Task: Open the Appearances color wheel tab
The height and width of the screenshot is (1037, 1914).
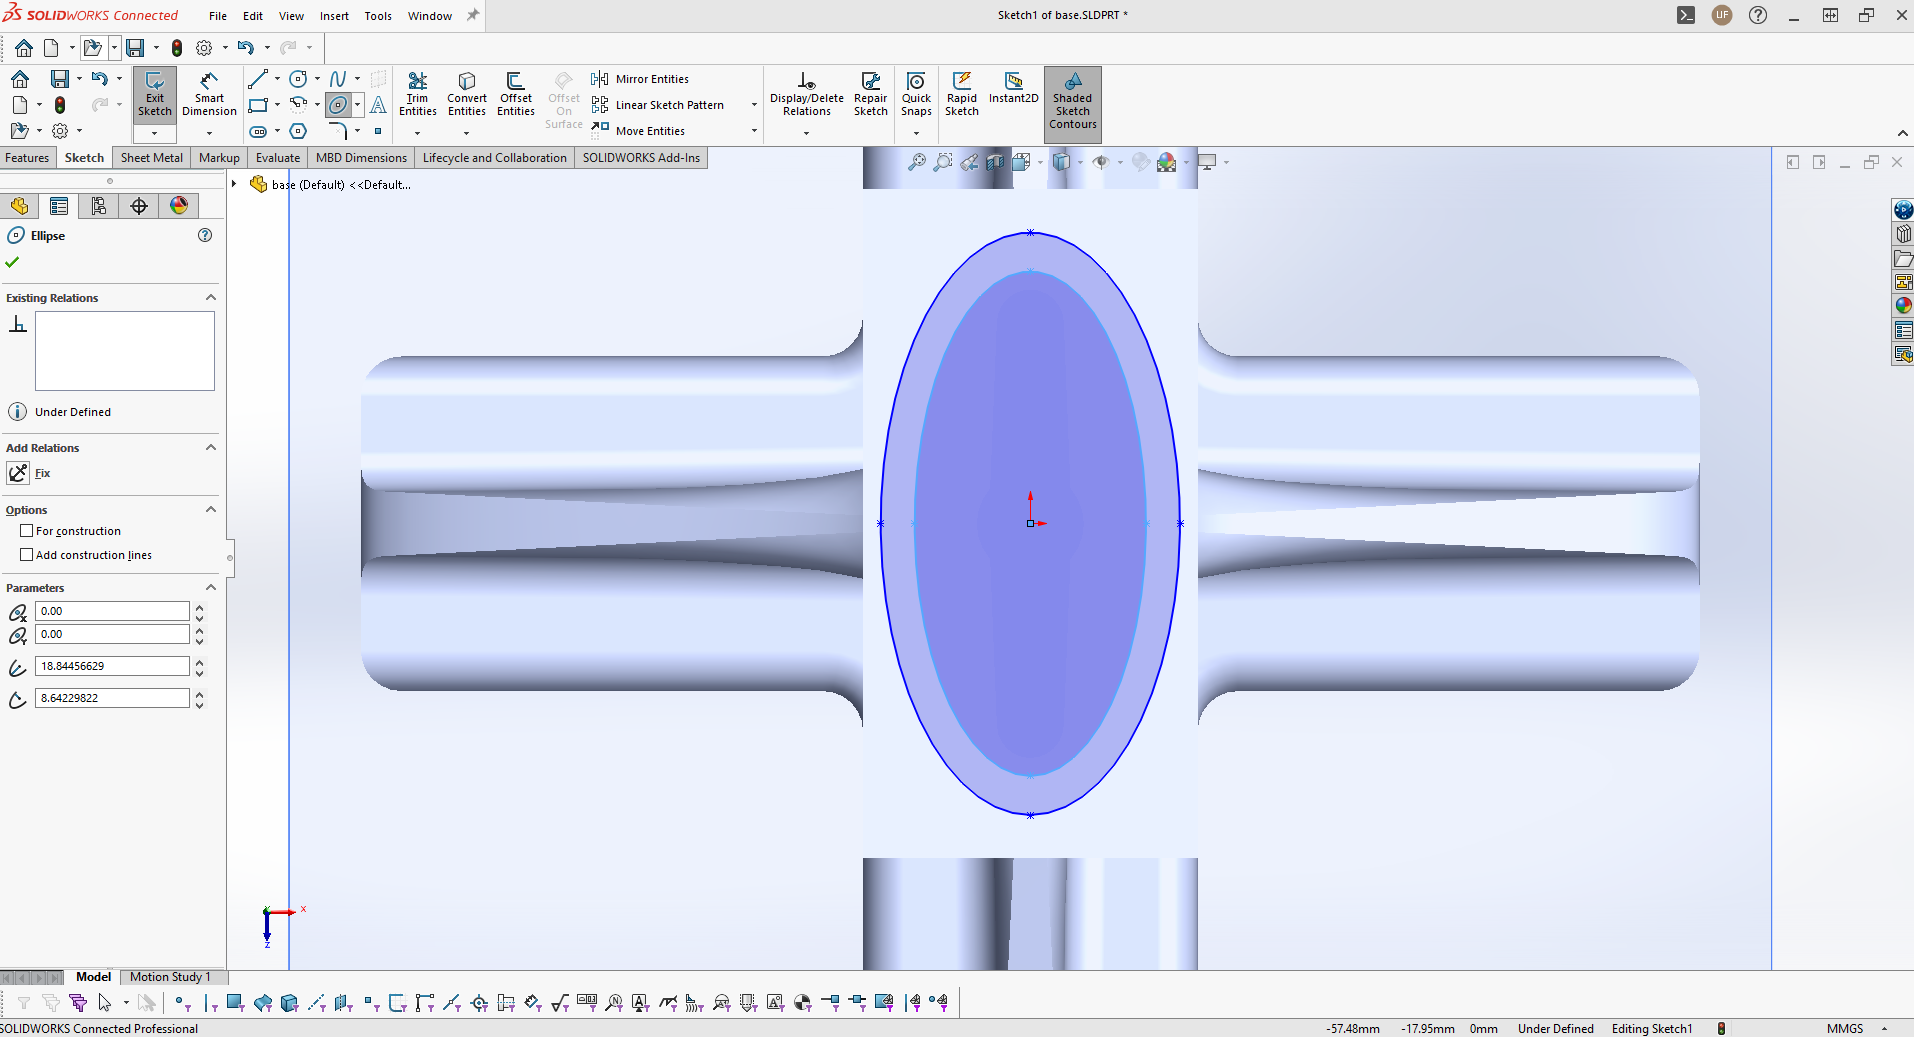Action: [x=179, y=206]
